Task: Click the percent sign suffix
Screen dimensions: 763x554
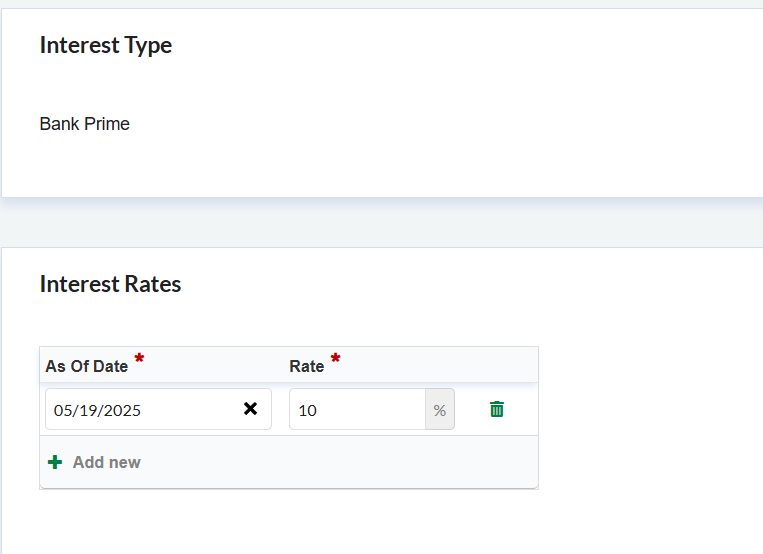Action: (440, 409)
